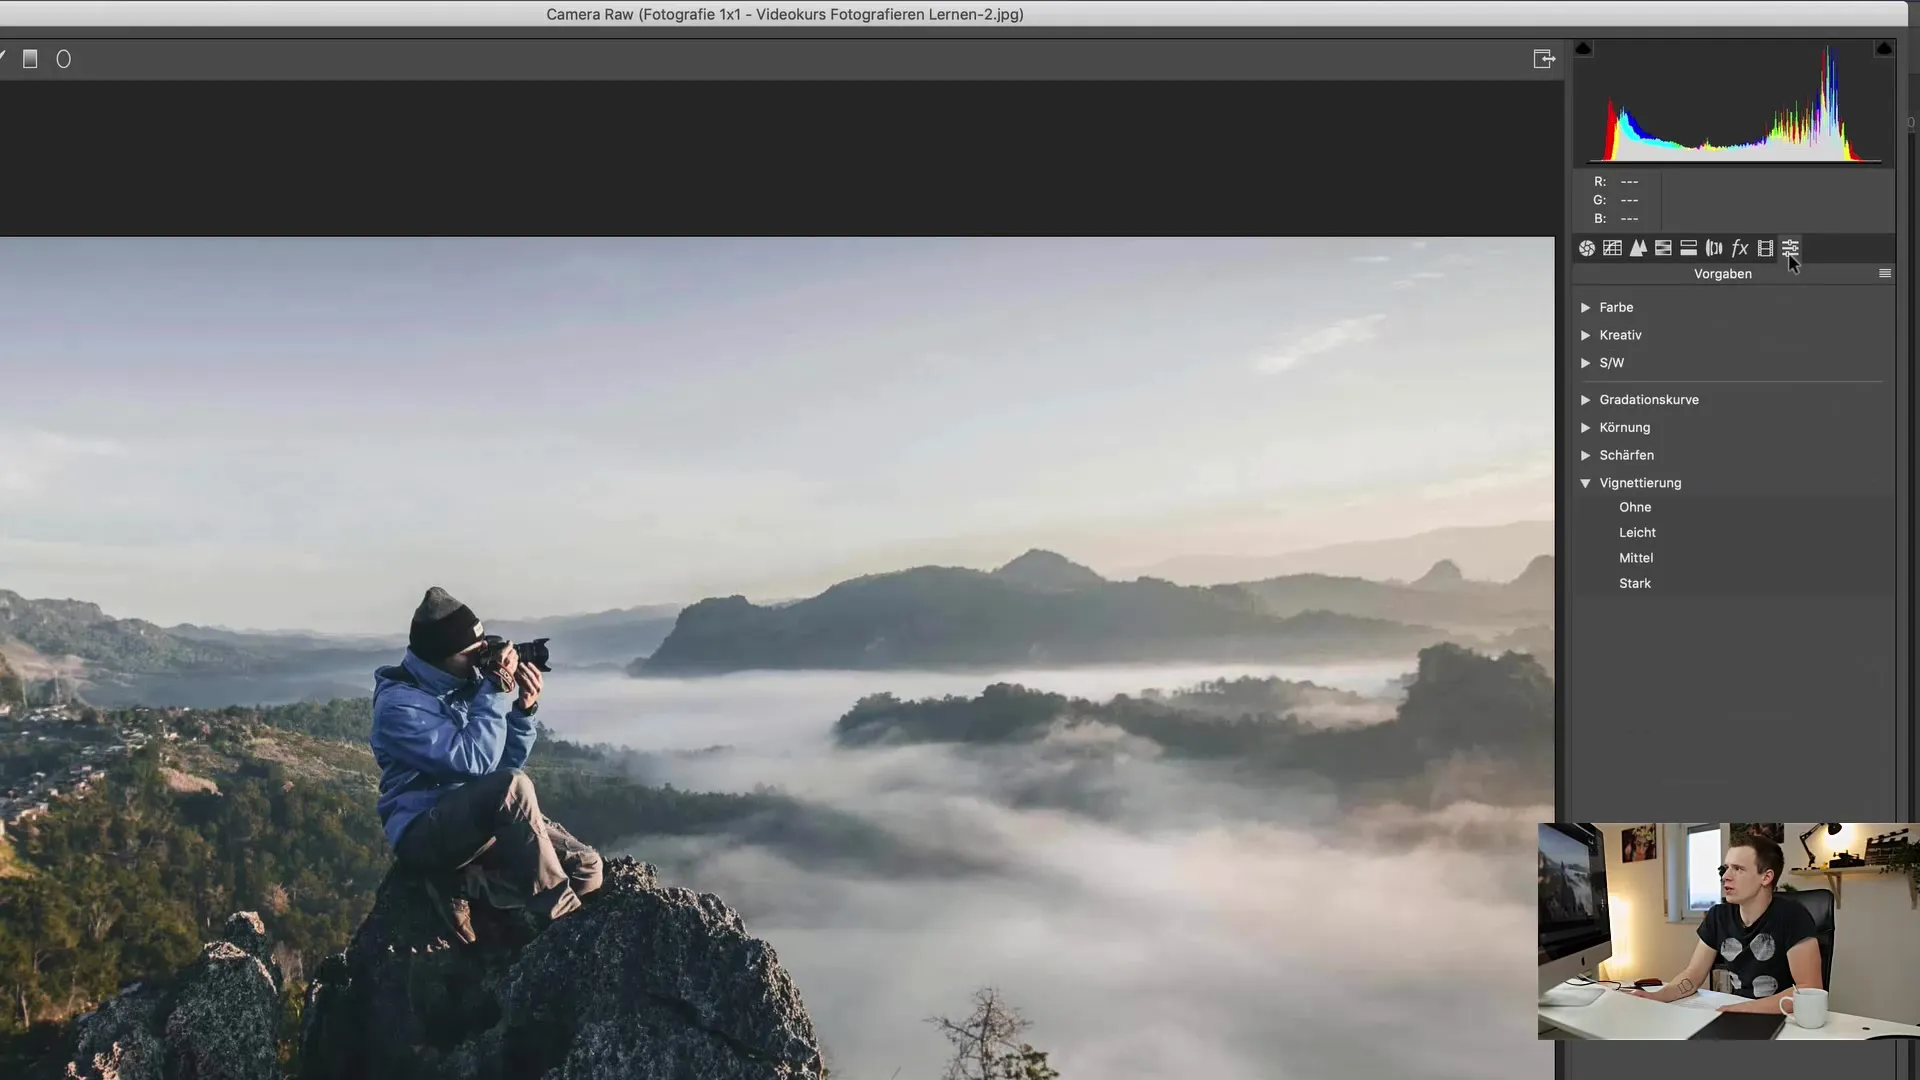Image resolution: width=1920 pixels, height=1080 pixels.
Task: Open the Basic adjustments (aperture) panel tab
Action: (1587, 248)
